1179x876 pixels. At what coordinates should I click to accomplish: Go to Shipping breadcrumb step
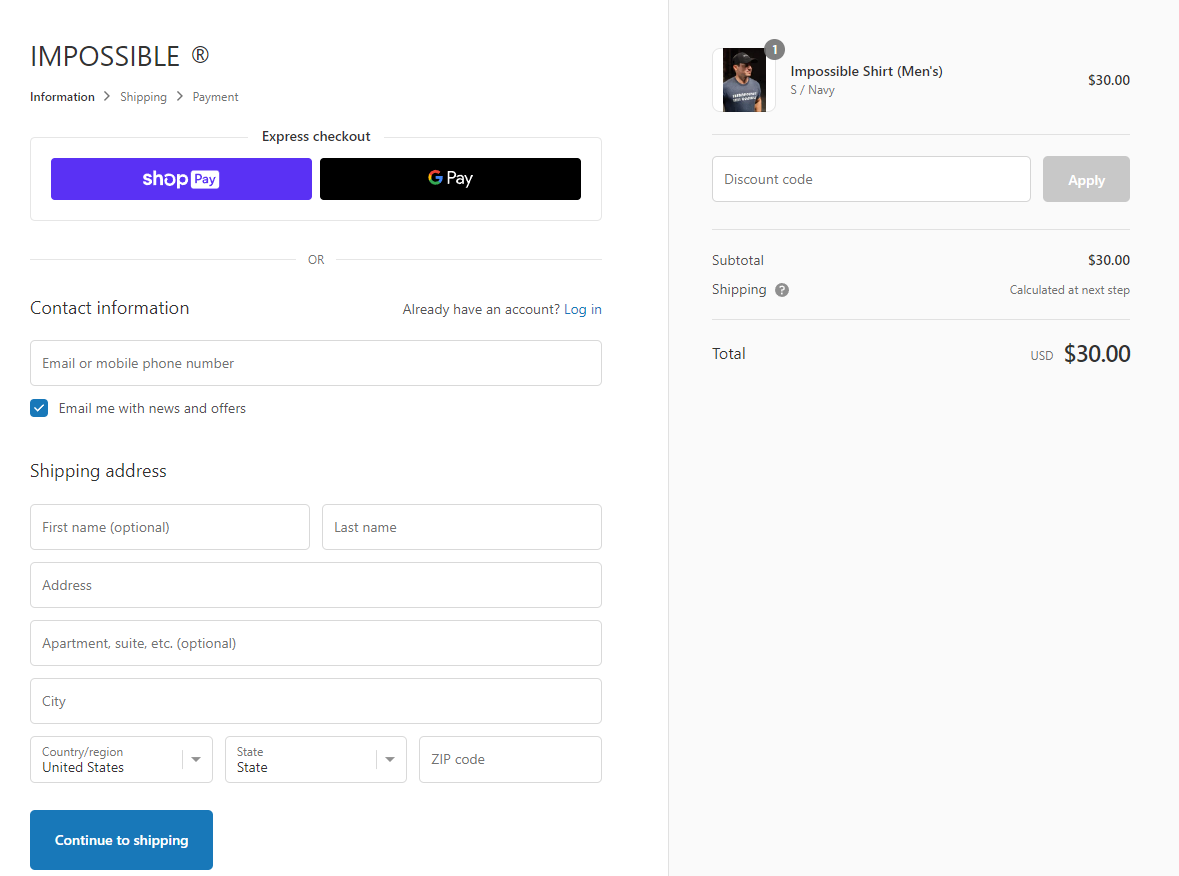(144, 97)
